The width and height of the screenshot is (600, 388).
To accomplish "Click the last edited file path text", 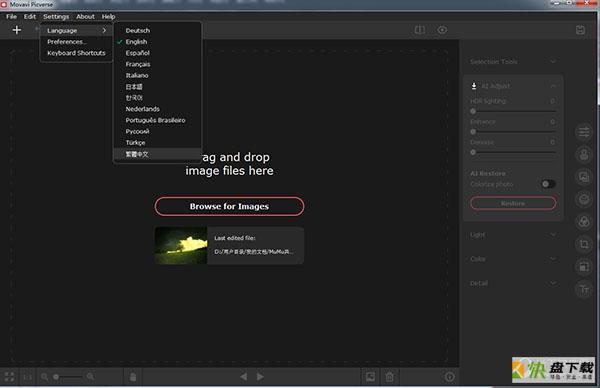I will [254, 252].
